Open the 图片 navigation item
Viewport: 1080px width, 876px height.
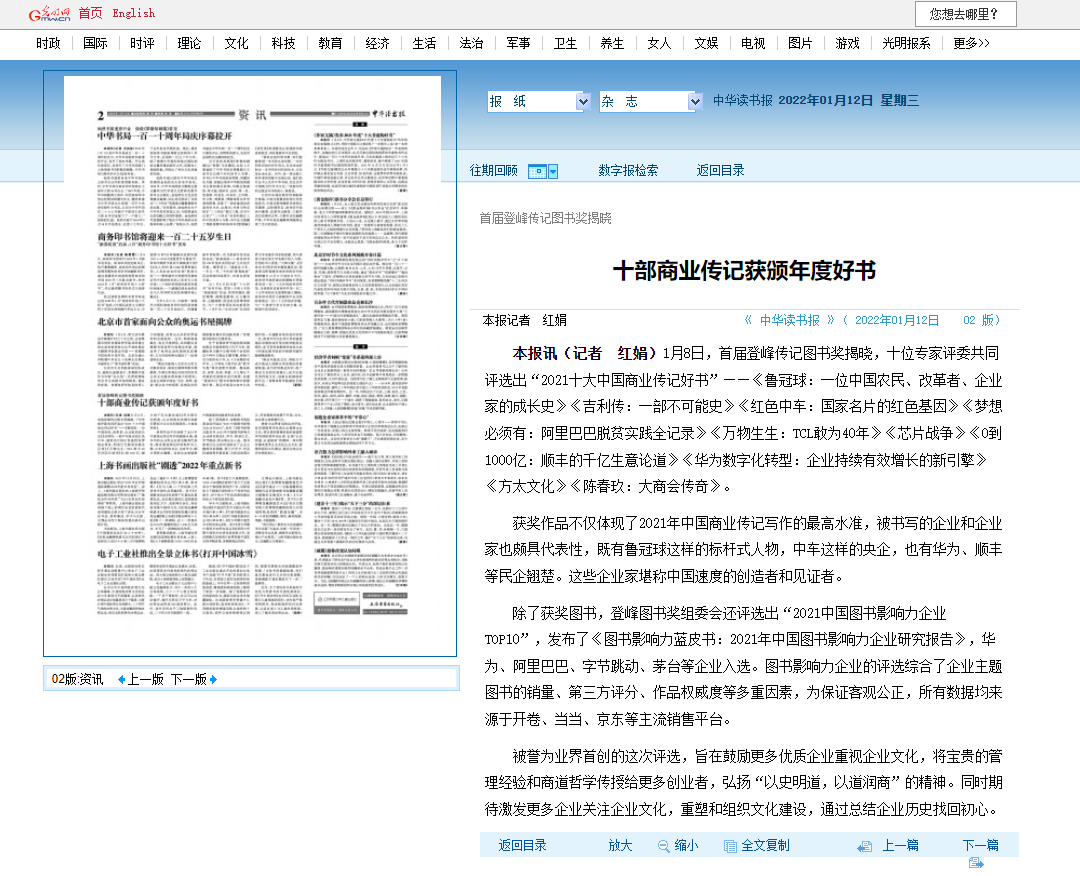click(800, 43)
